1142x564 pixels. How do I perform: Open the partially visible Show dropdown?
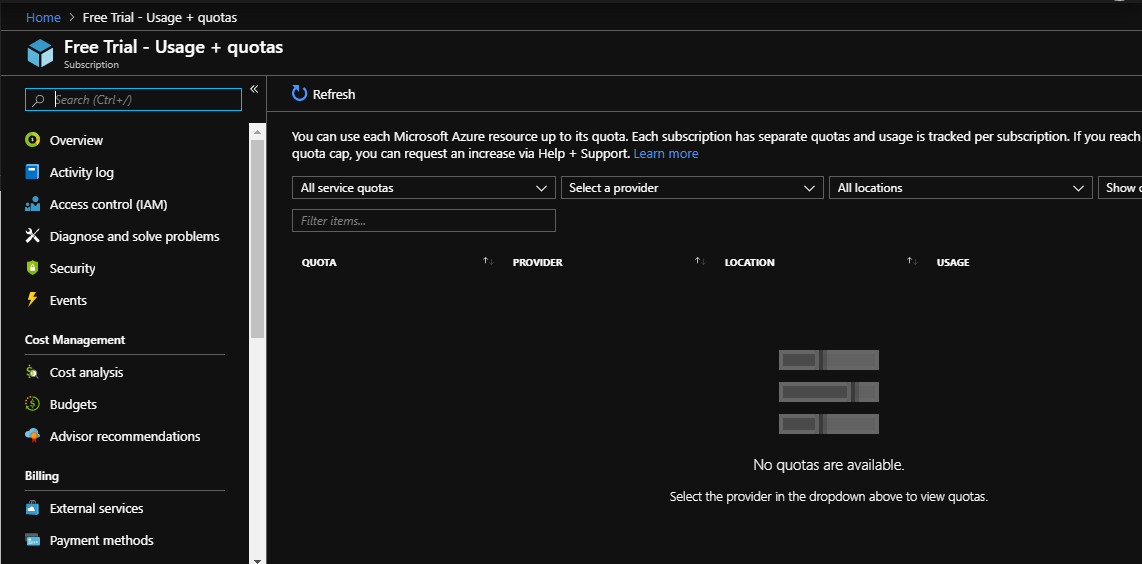[1120, 187]
